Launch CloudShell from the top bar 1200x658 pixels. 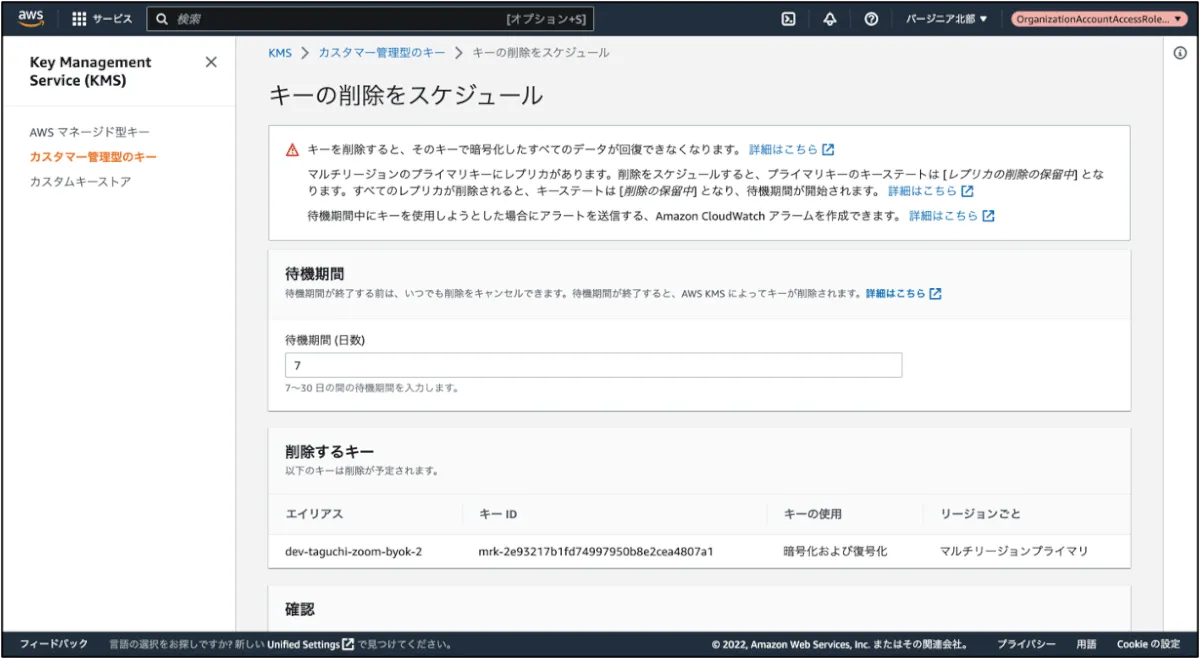(x=788, y=19)
